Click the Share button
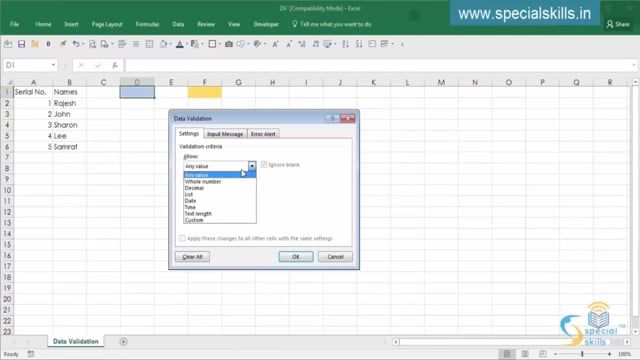Image resolution: width=640 pixels, height=360 pixels. (618, 24)
